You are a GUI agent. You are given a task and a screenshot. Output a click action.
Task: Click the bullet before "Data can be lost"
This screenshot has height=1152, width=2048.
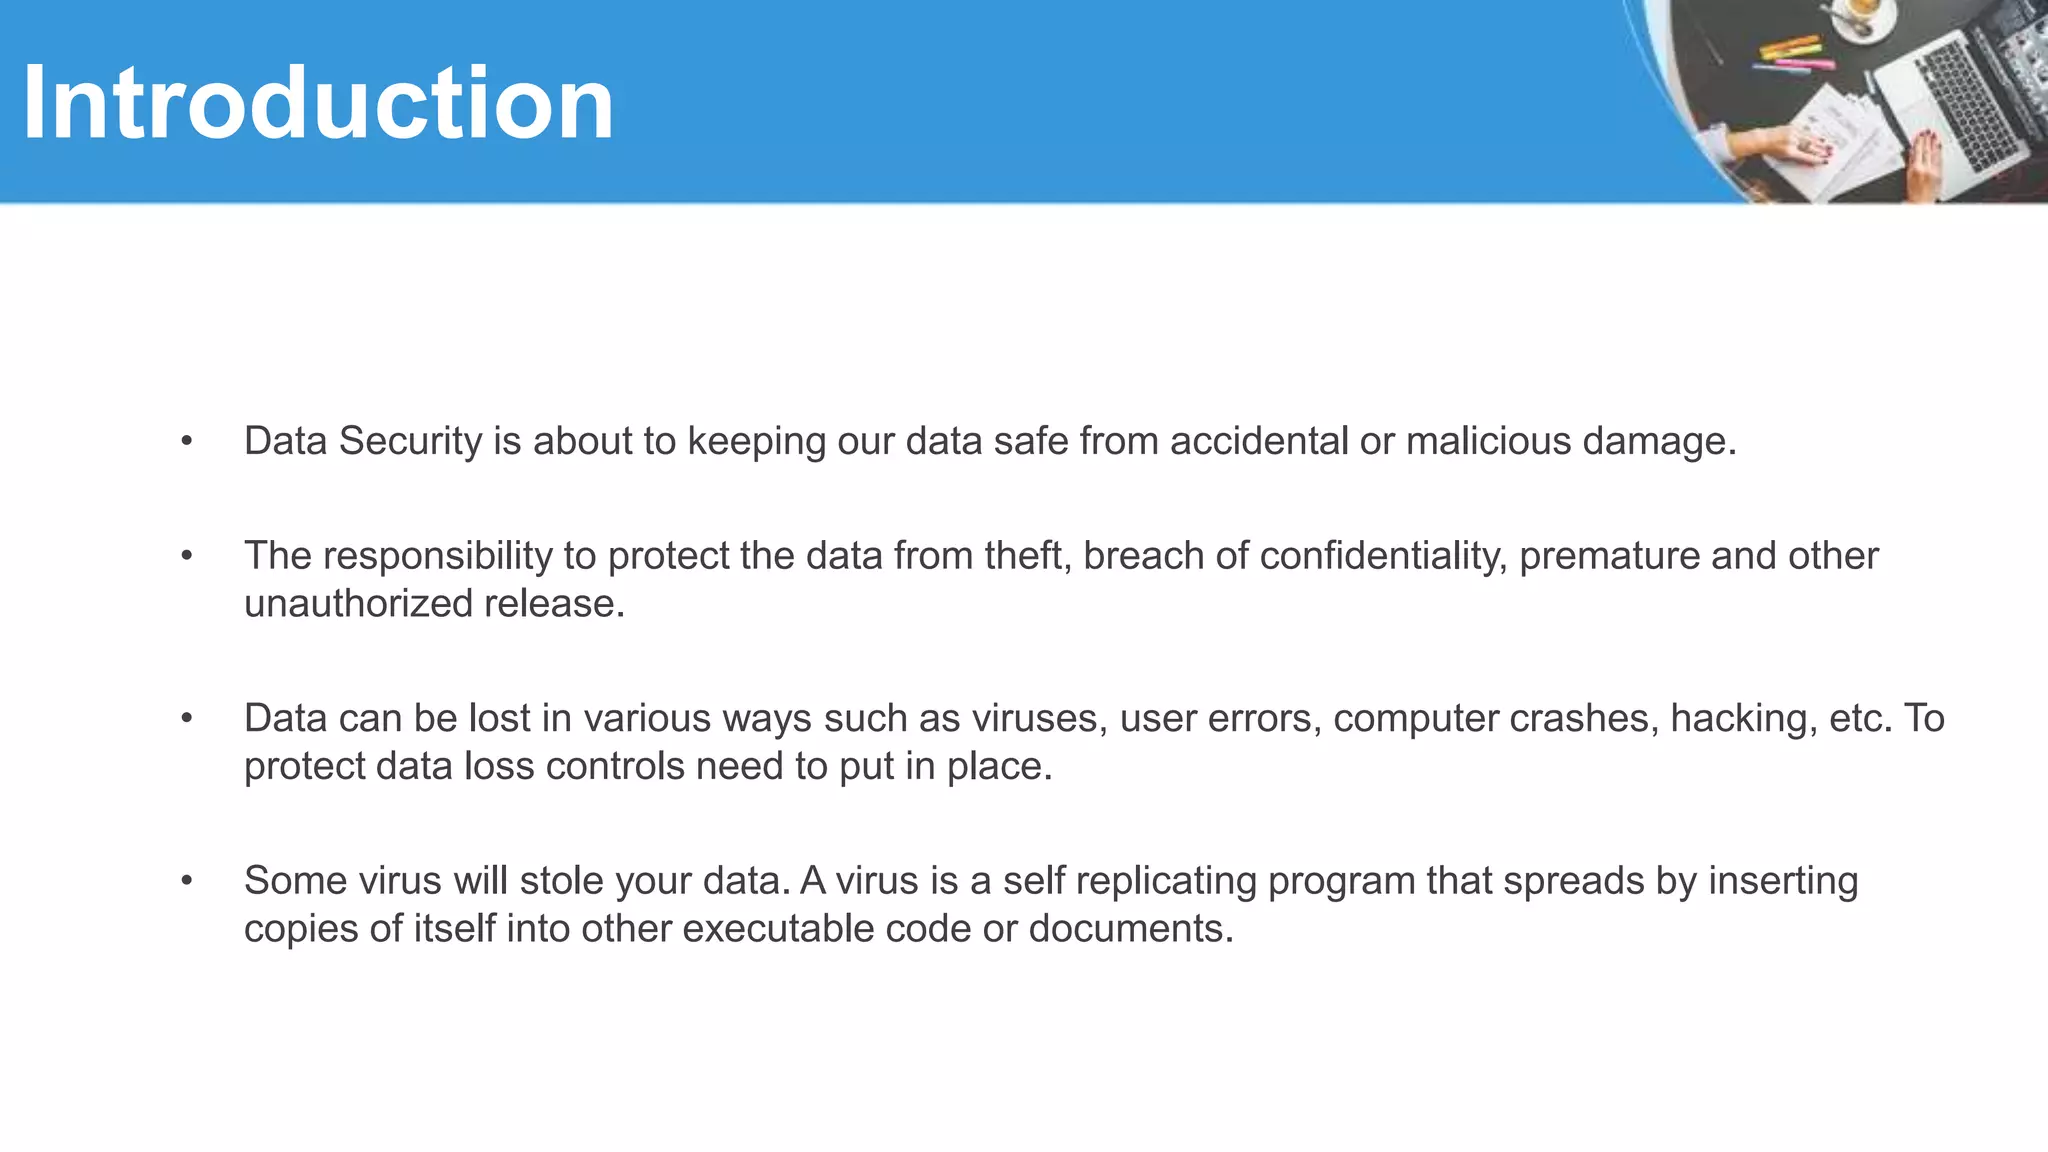point(187,718)
